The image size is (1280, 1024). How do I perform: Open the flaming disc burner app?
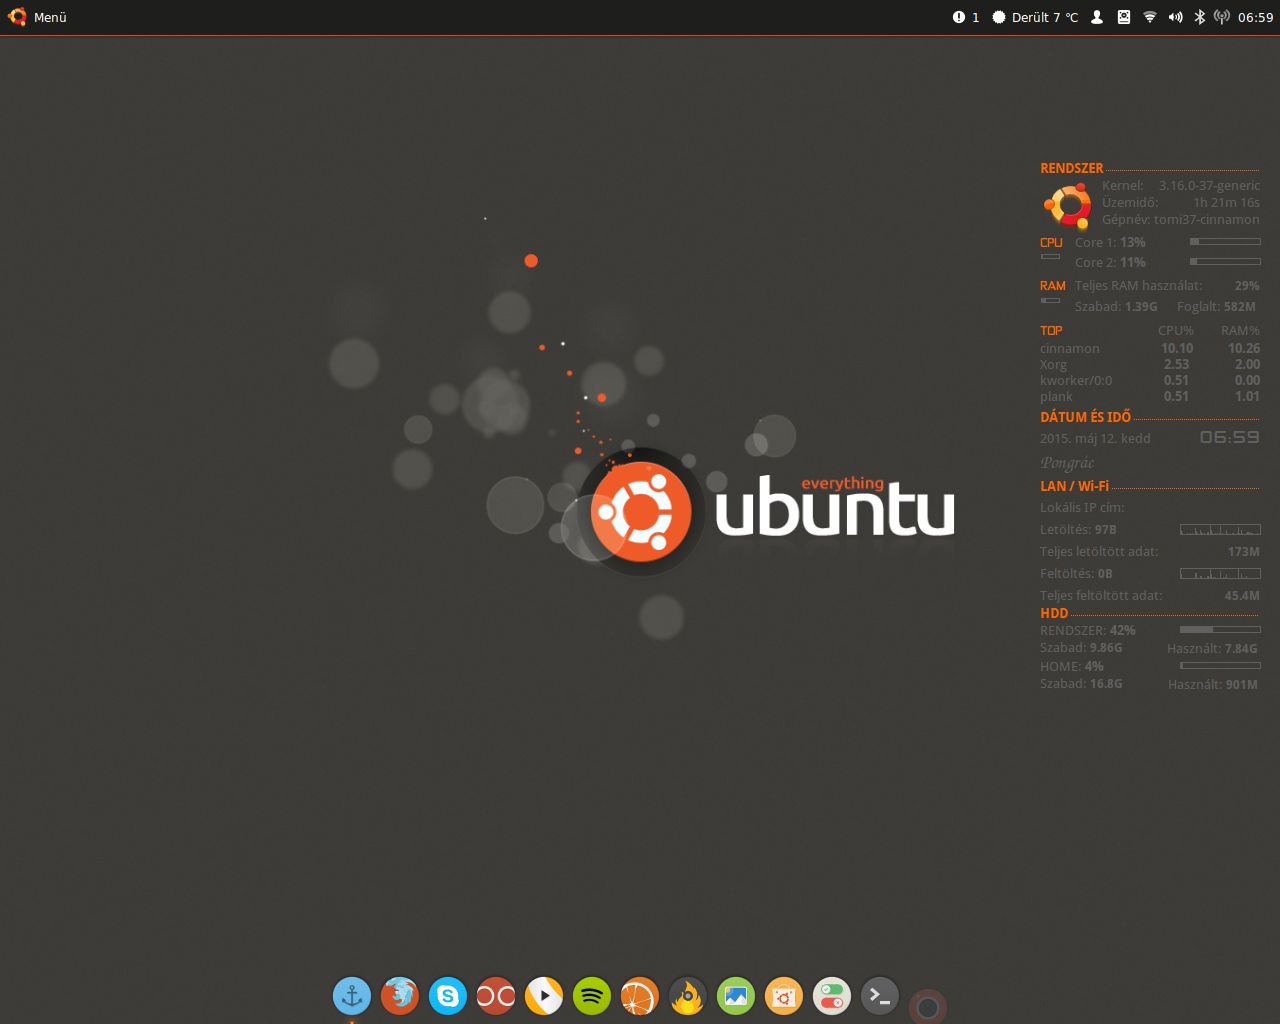(688, 996)
